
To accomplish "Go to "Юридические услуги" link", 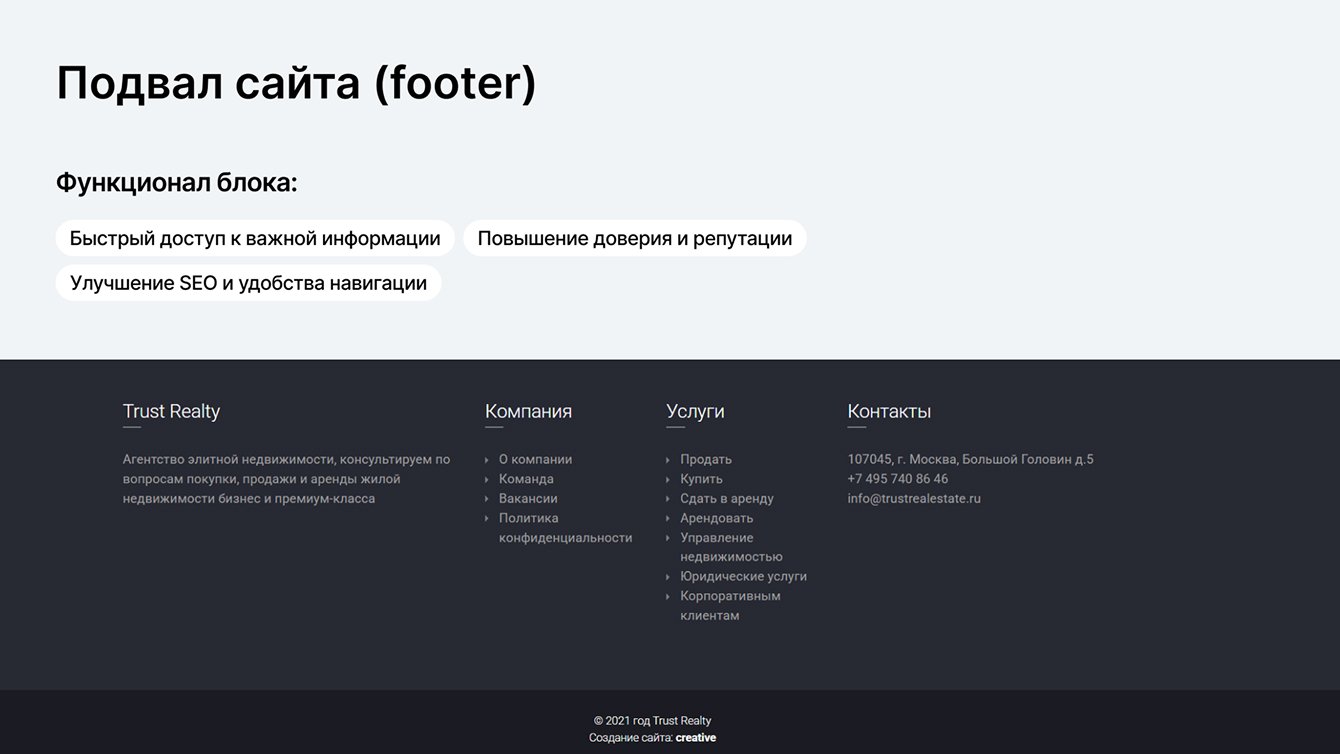I will [x=743, y=577].
